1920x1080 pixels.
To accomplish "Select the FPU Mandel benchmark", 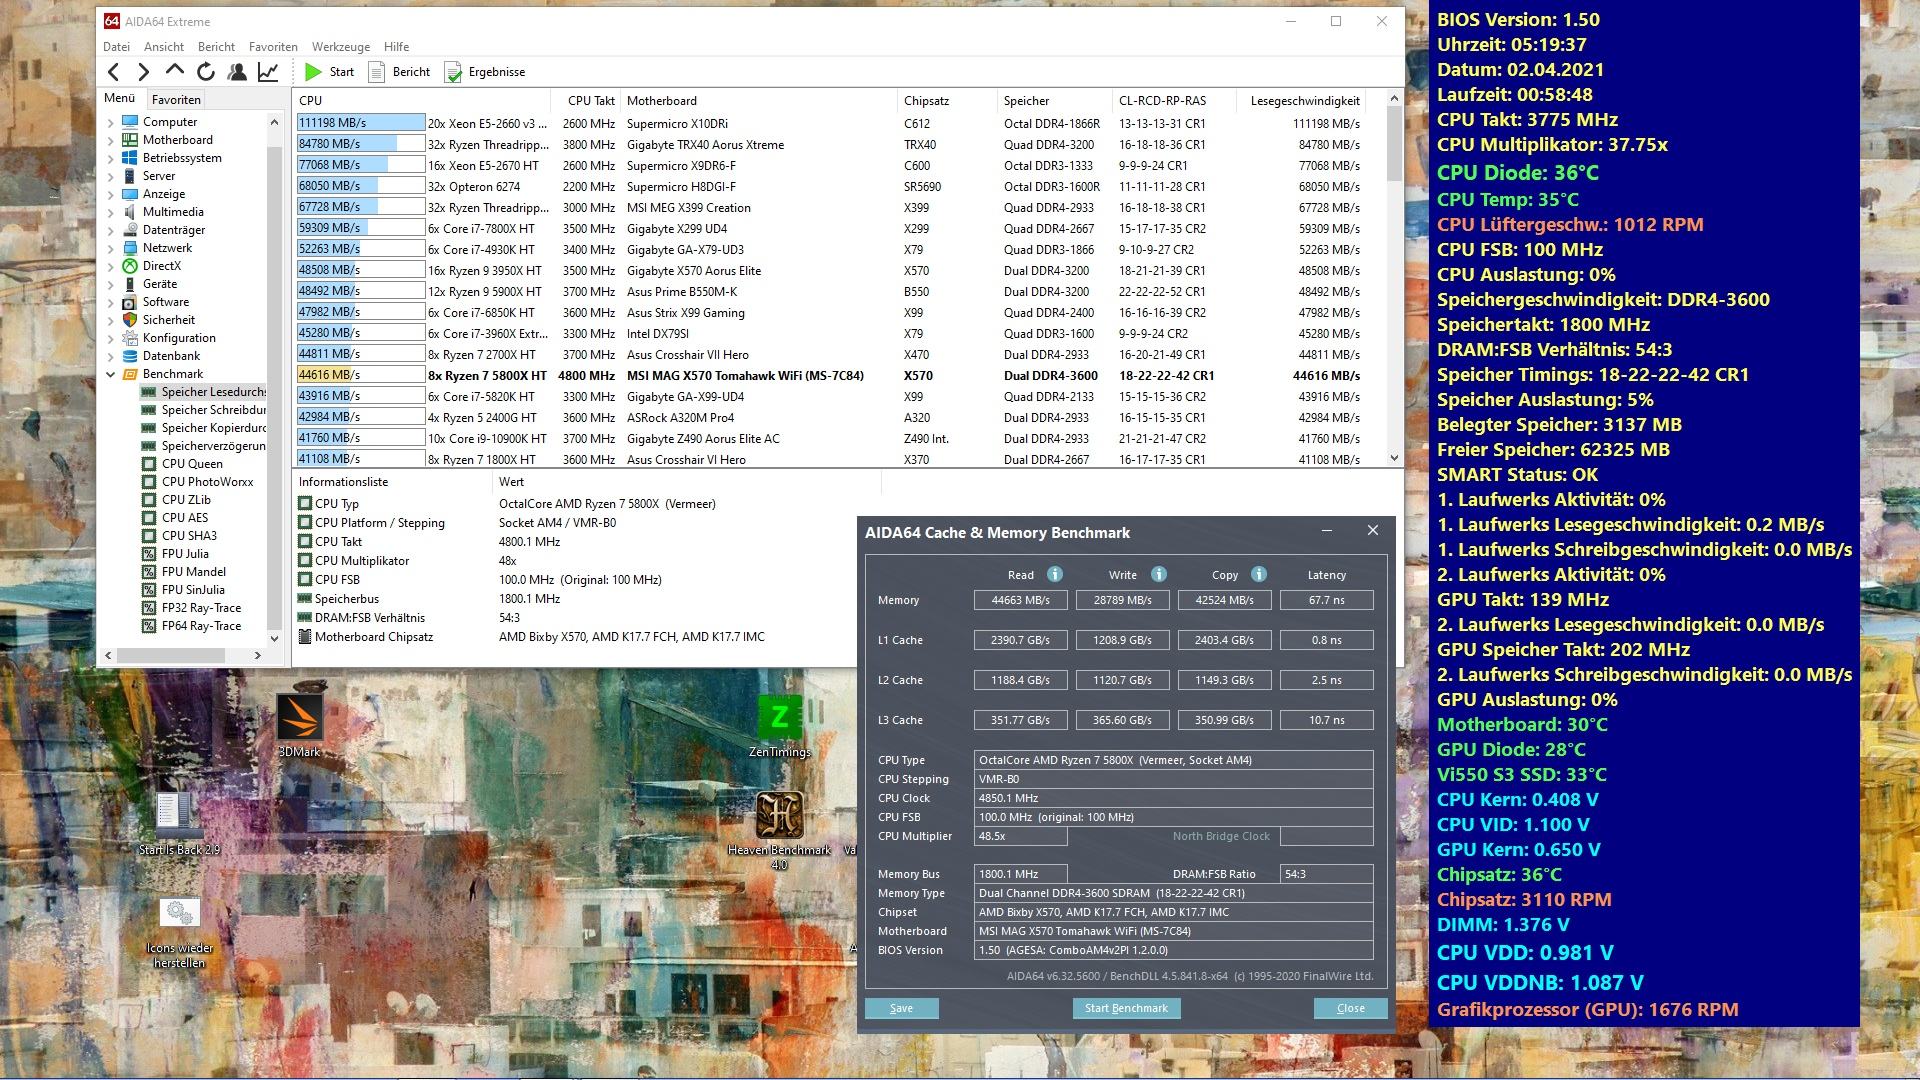I will 184,572.
